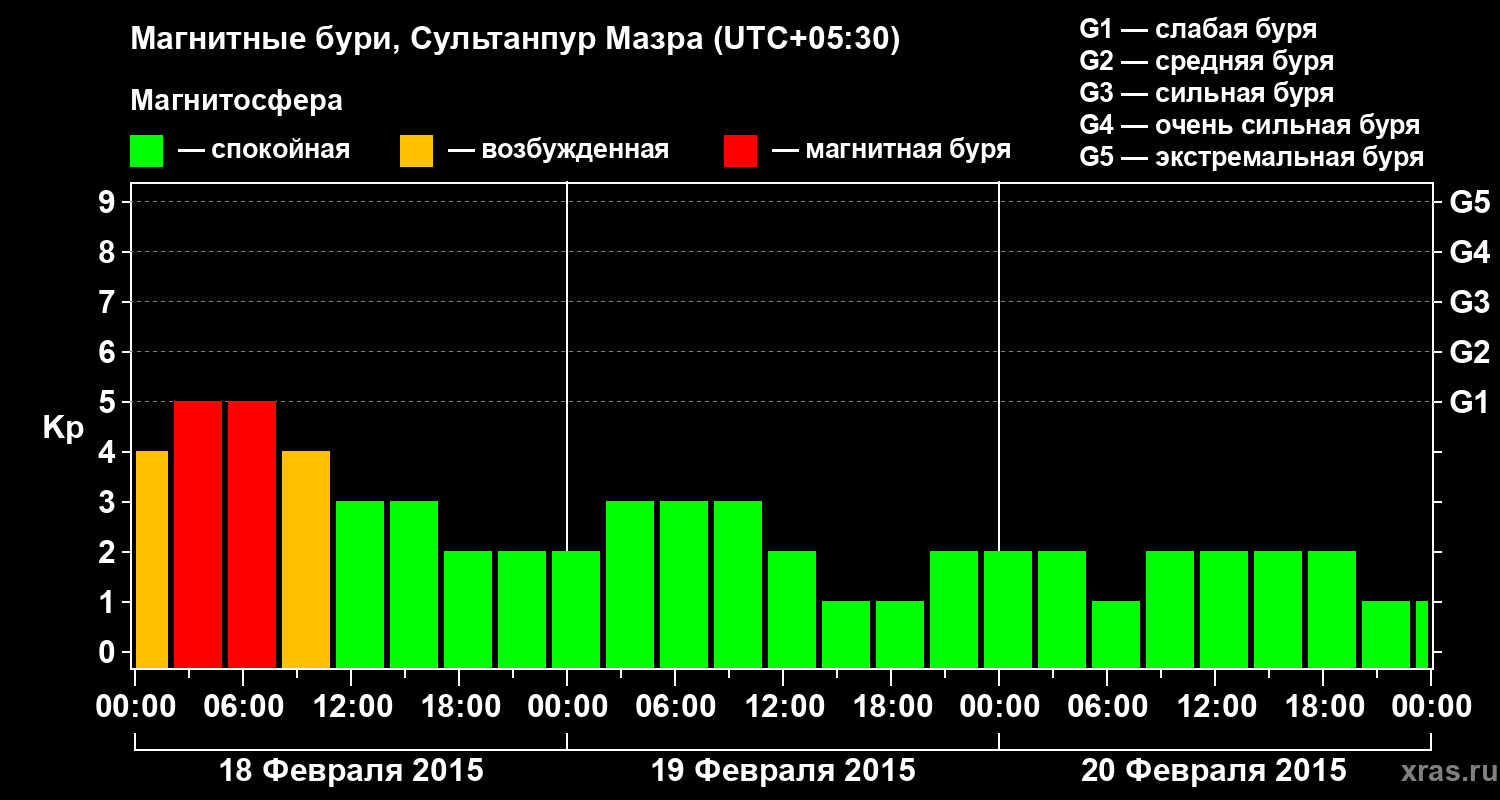Click the '19 Февраля 2015' date label

point(783,771)
